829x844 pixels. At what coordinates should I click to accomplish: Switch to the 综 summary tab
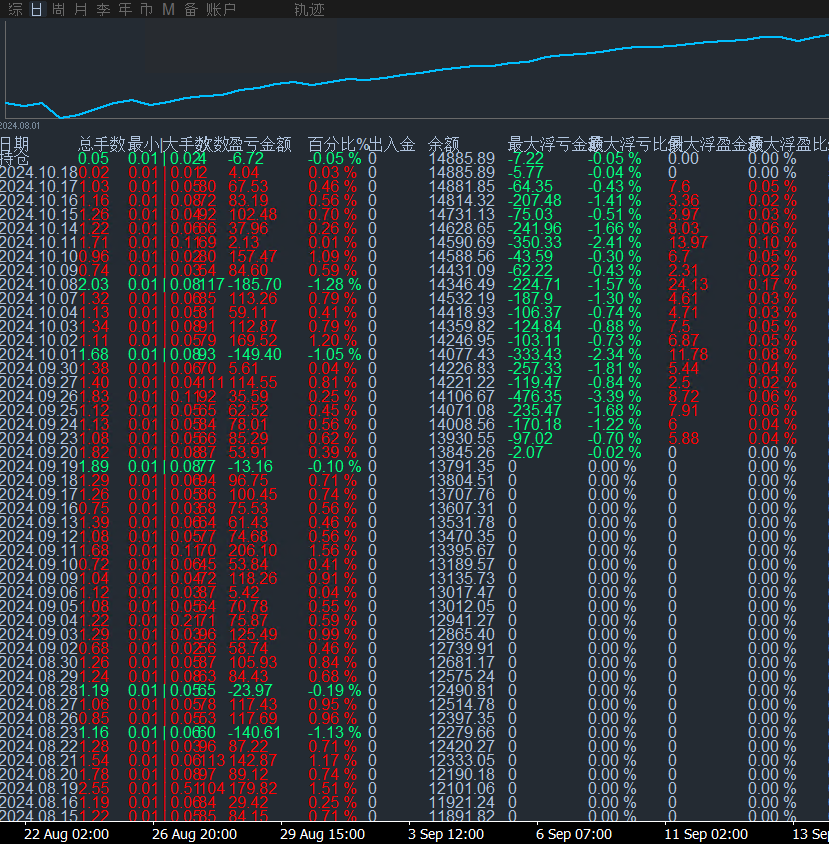(16, 9)
